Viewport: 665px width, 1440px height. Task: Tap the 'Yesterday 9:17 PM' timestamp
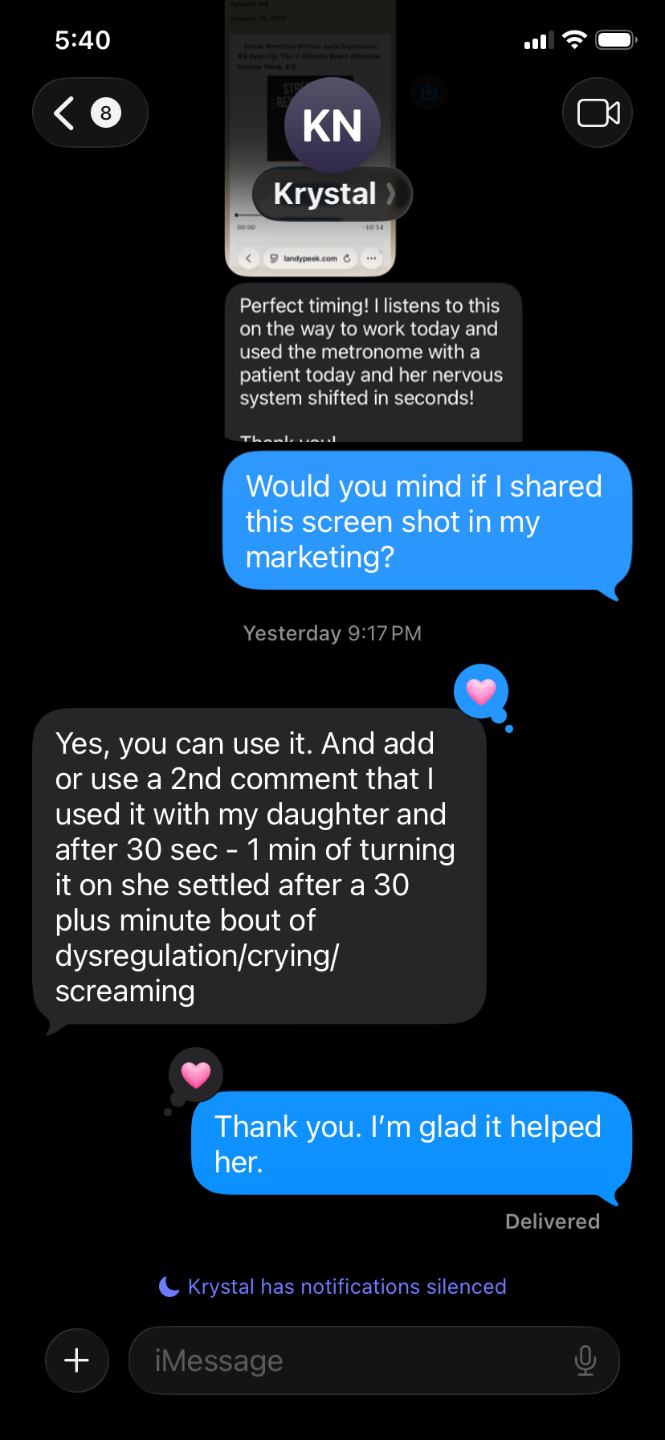[332, 633]
